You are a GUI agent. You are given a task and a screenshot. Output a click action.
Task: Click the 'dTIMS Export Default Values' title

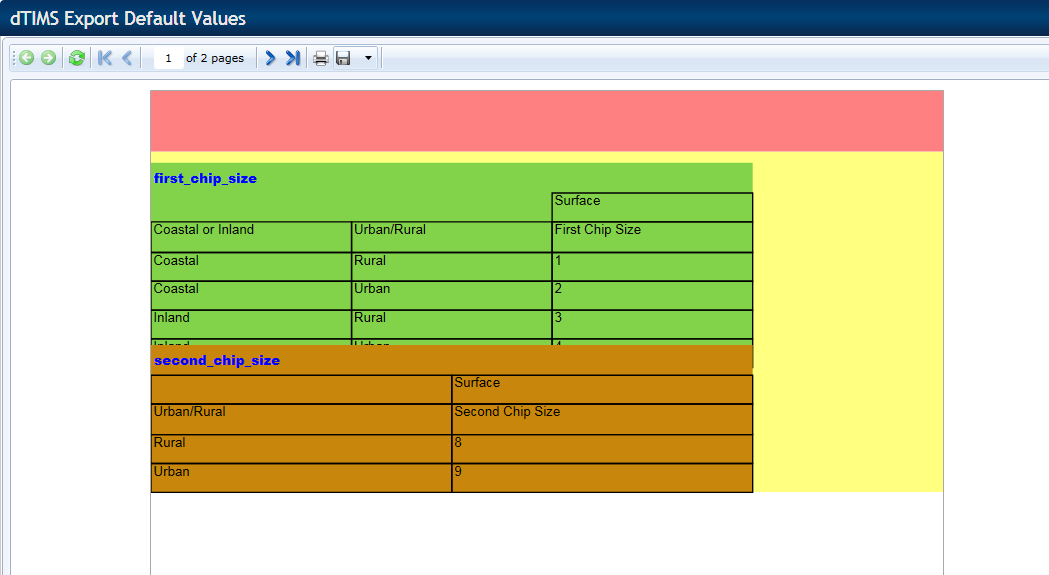[x=128, y=18]
